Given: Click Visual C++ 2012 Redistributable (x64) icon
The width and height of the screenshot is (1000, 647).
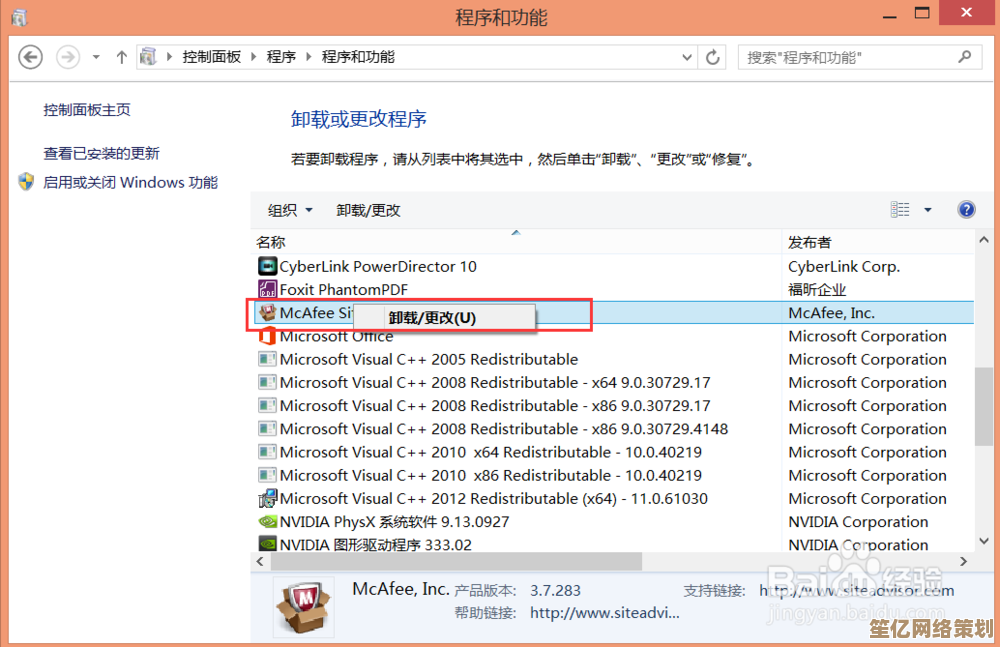Looking at the screenshot, I should (267, 498).
